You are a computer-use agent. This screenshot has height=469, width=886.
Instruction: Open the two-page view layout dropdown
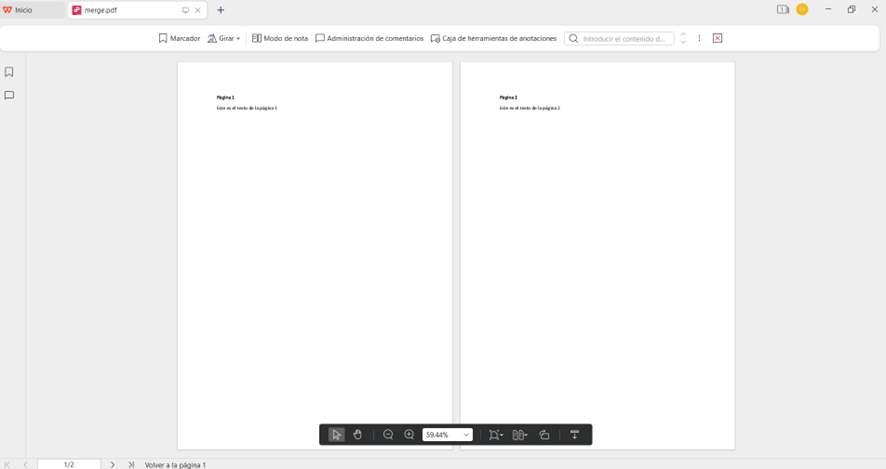pos(520,435)
